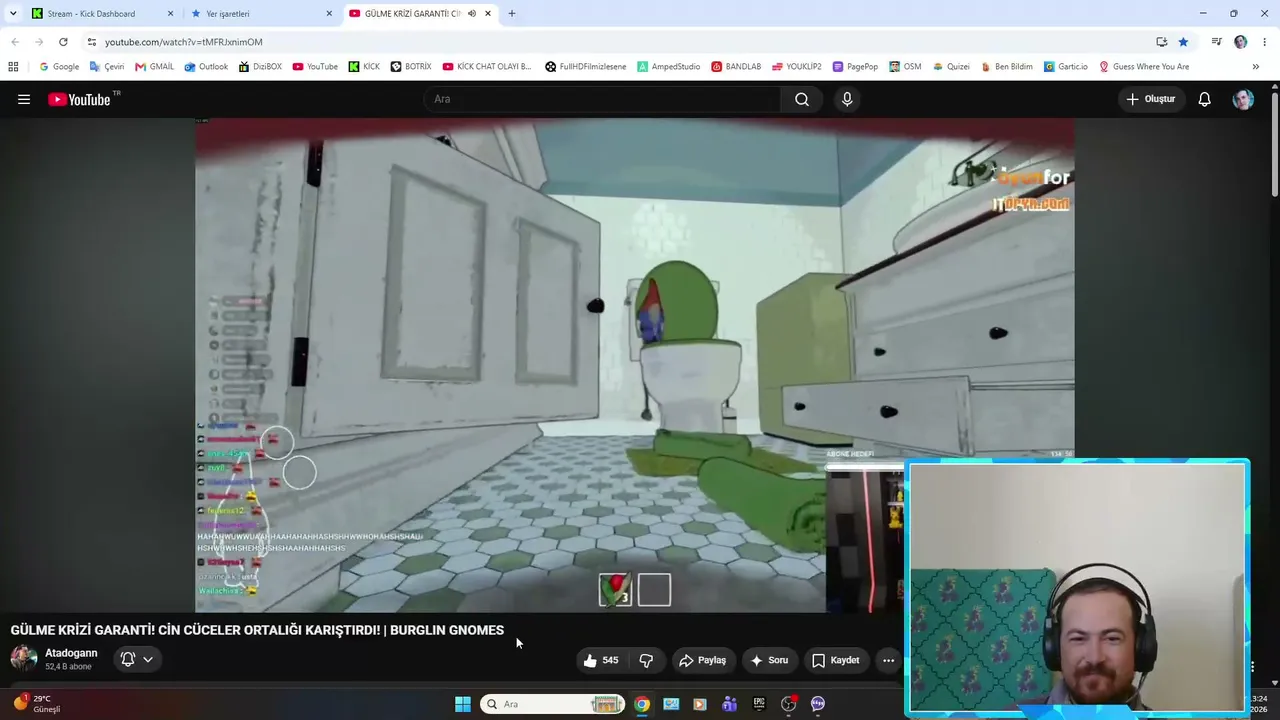Open the Chrome apps grid shortcut

13,67
